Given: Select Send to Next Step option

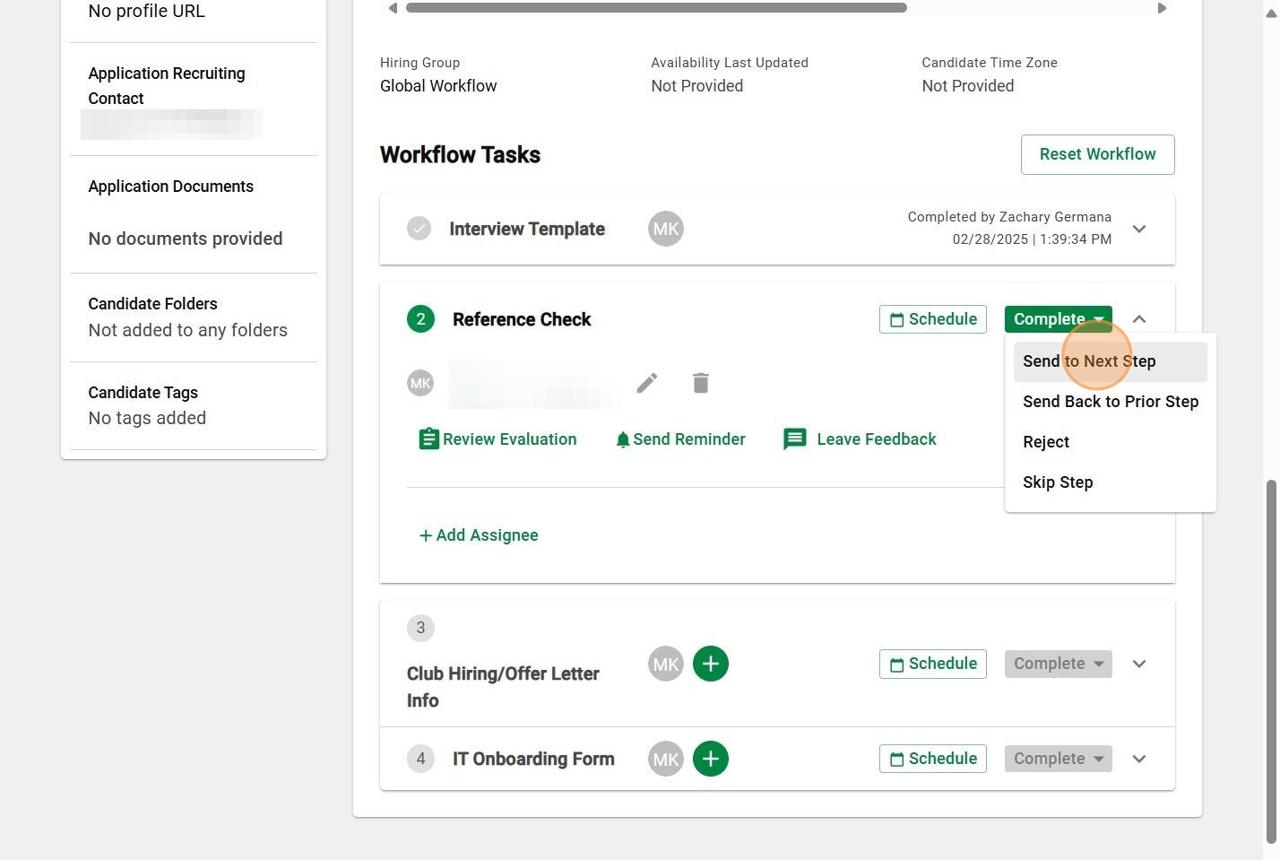Looking at the screenshot, I should 1089,362.
